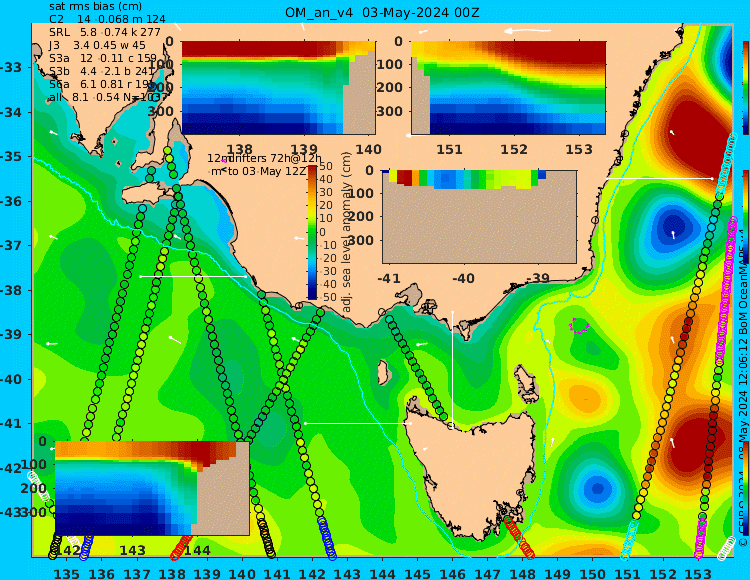Click the 145 label on bottom longitude axis
The width and height of the screenshot is (750, 580).
pyautogui.click(x=417, y=573)
